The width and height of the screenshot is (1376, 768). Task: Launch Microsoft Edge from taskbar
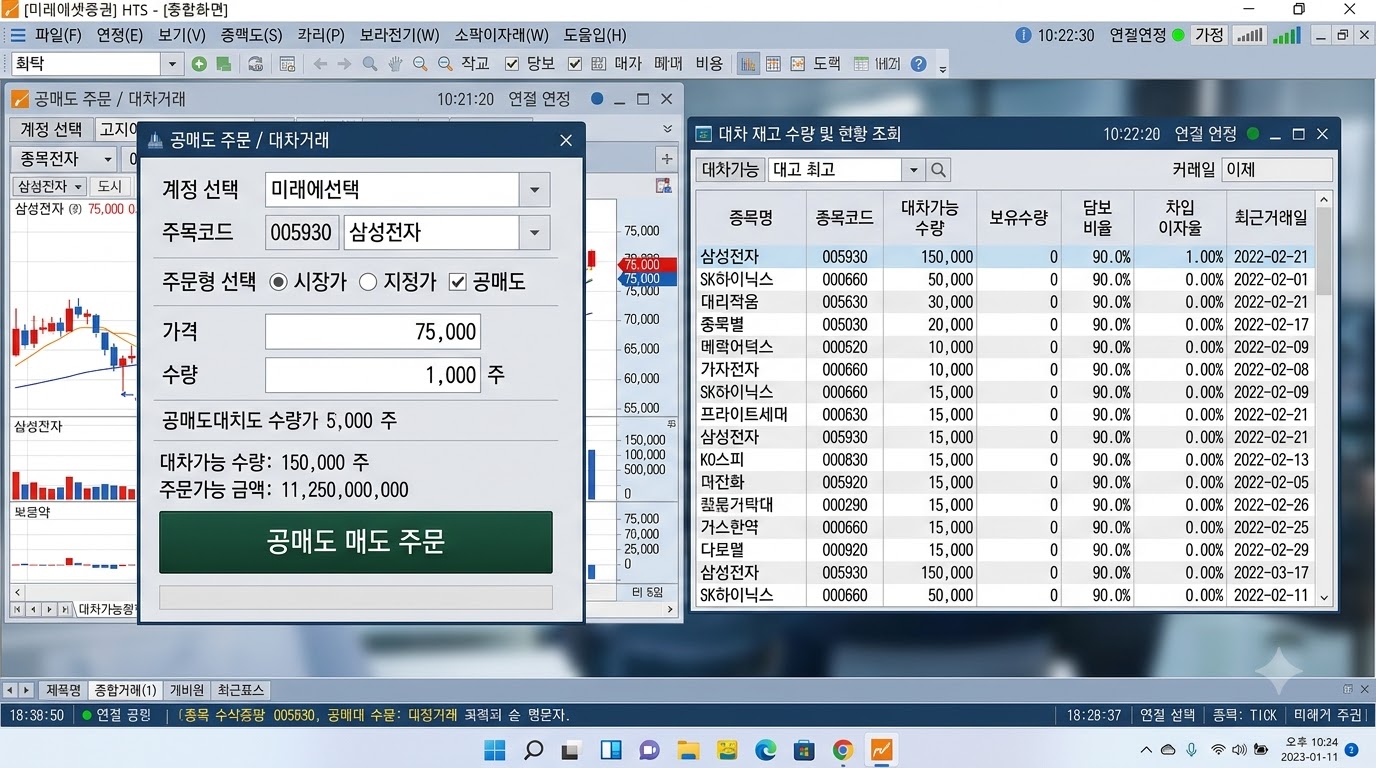[765, 750]
